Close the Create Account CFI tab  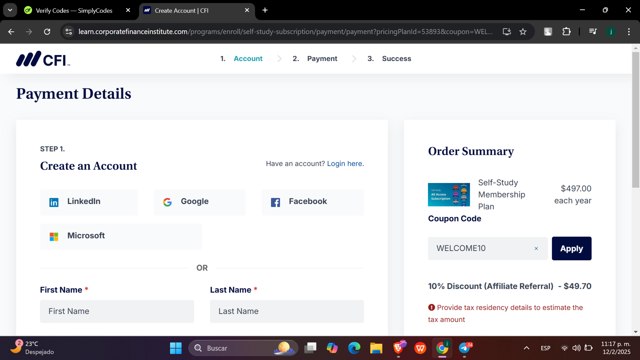247,11
